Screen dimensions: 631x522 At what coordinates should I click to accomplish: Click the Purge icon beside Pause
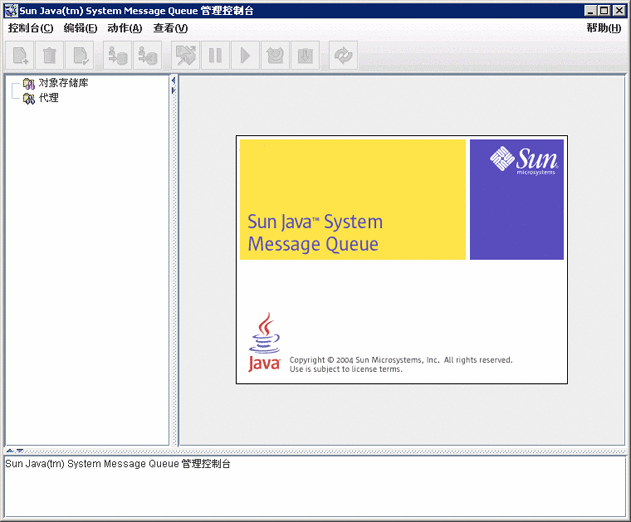point(186,55)
